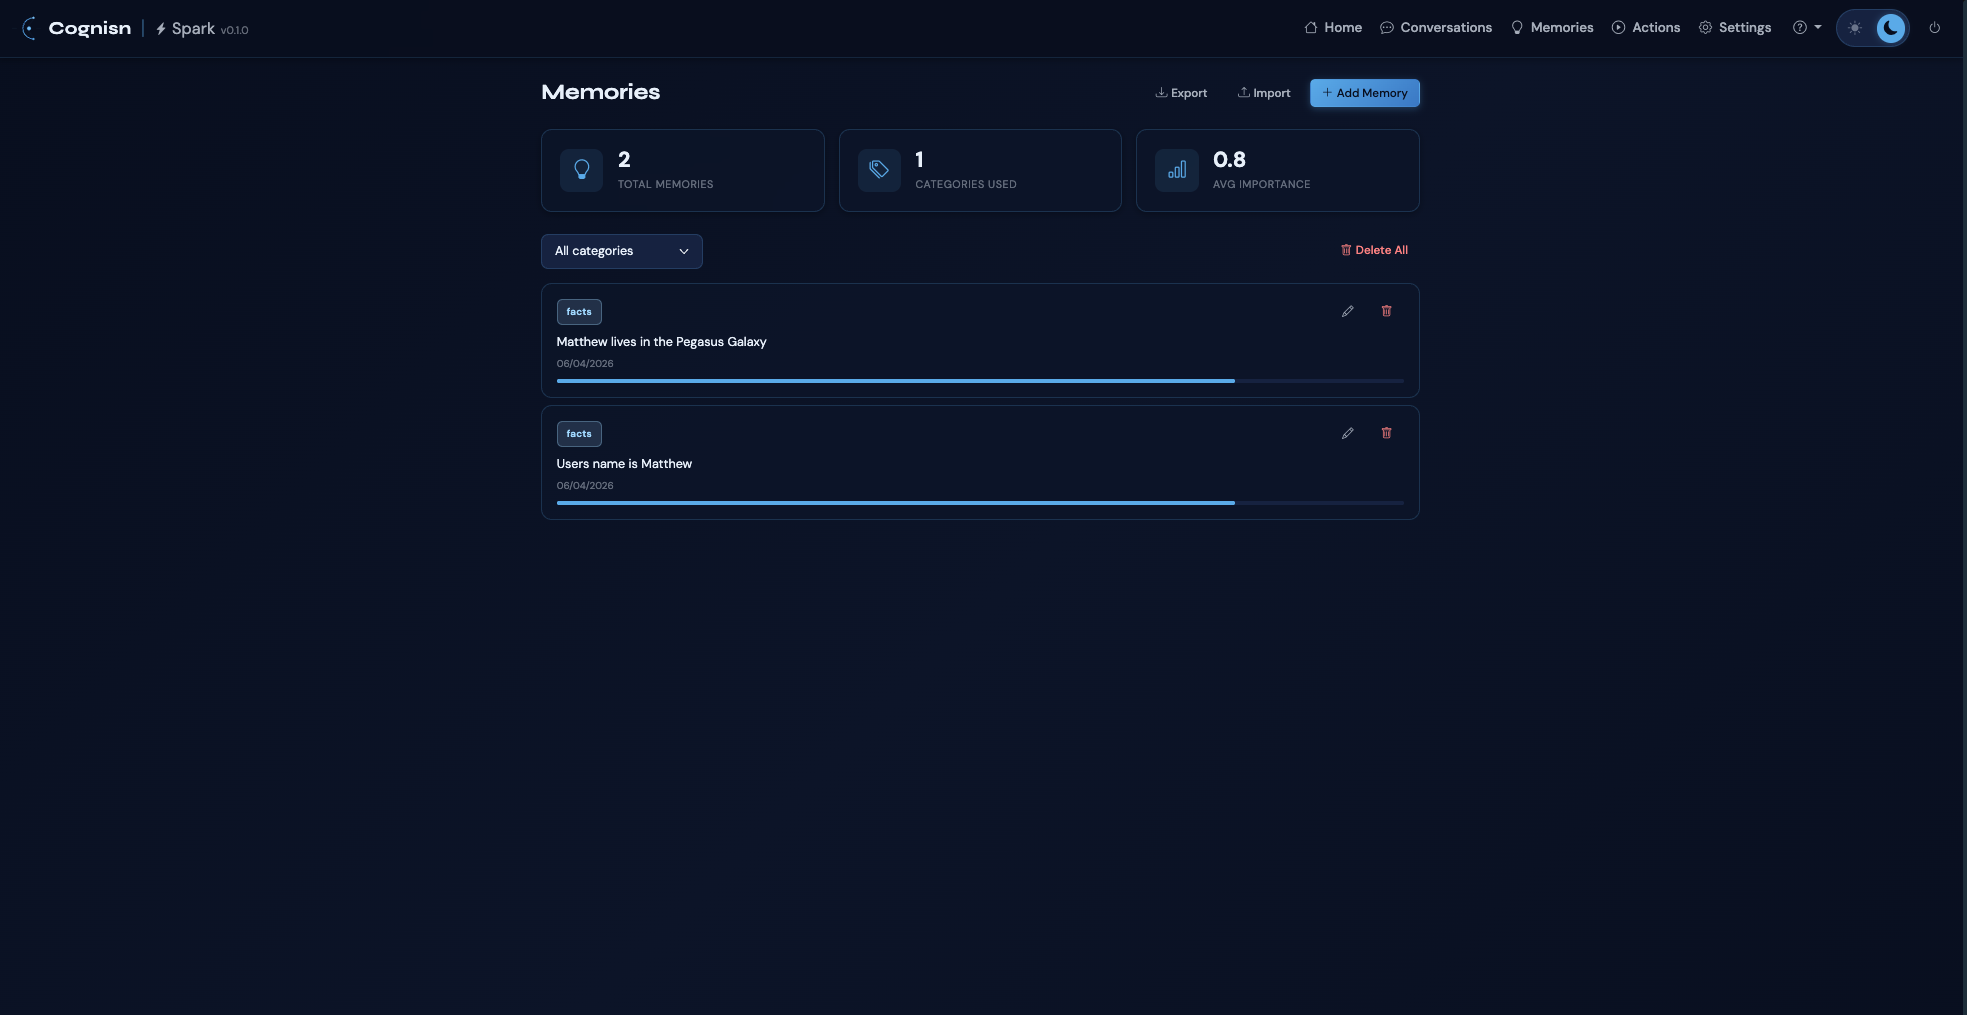Edit the Pegasus Galaxy memory with pencil icon

[x=1347, y=311]
